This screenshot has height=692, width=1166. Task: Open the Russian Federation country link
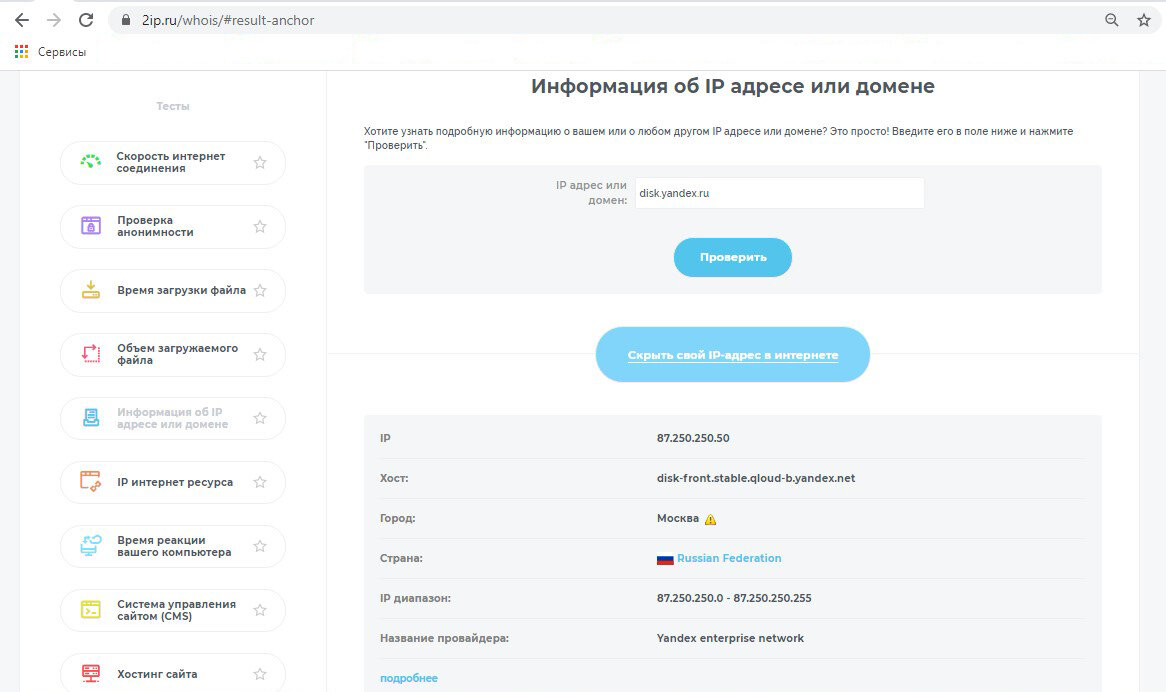point(729,558)
